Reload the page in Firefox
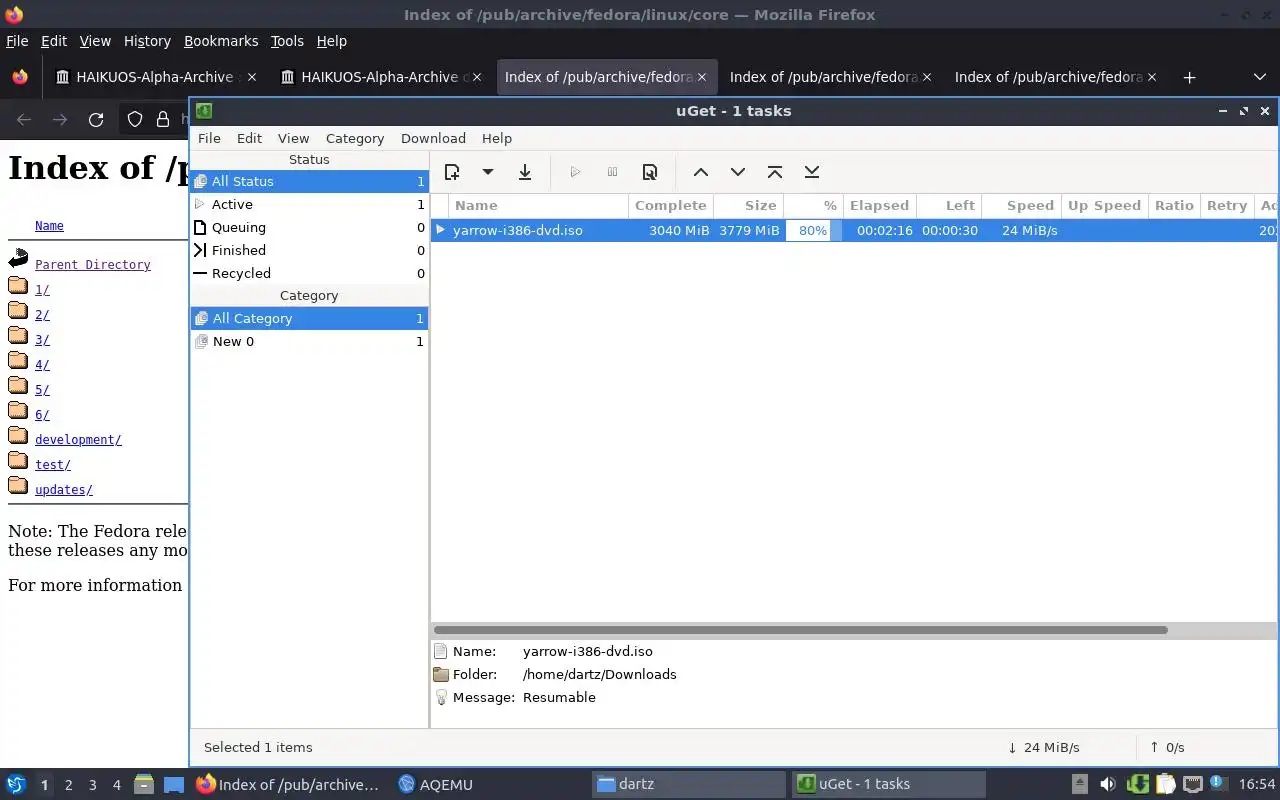 [96, 120]
